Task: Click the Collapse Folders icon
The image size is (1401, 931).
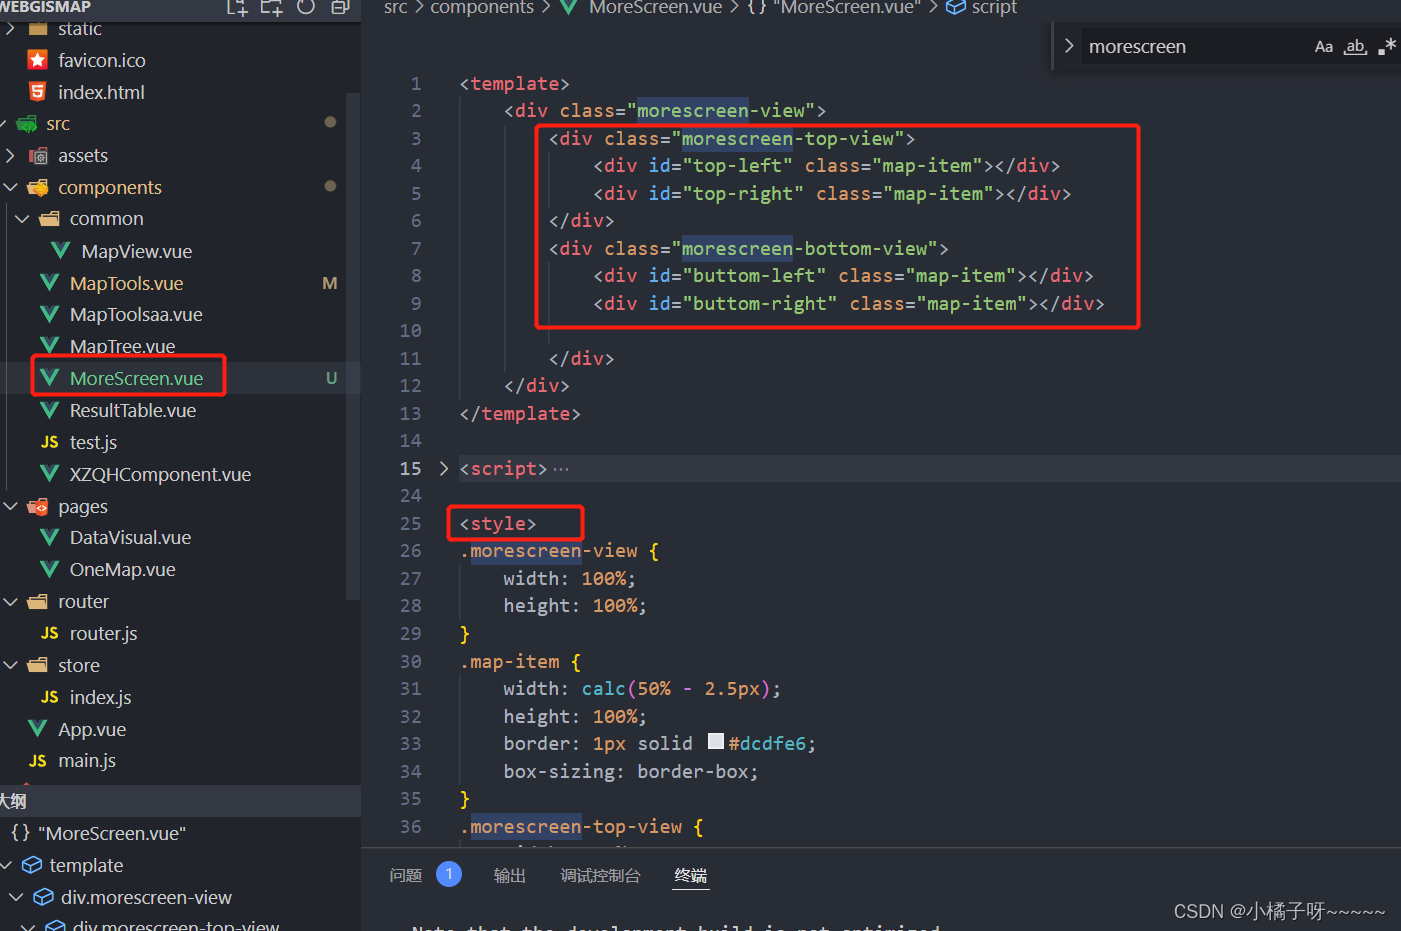Action: tap(340, 8)
